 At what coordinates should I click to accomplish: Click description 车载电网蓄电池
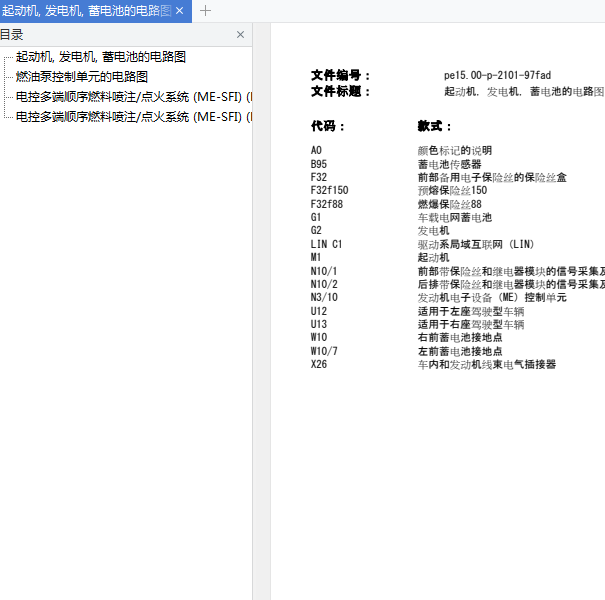point(455,217)
